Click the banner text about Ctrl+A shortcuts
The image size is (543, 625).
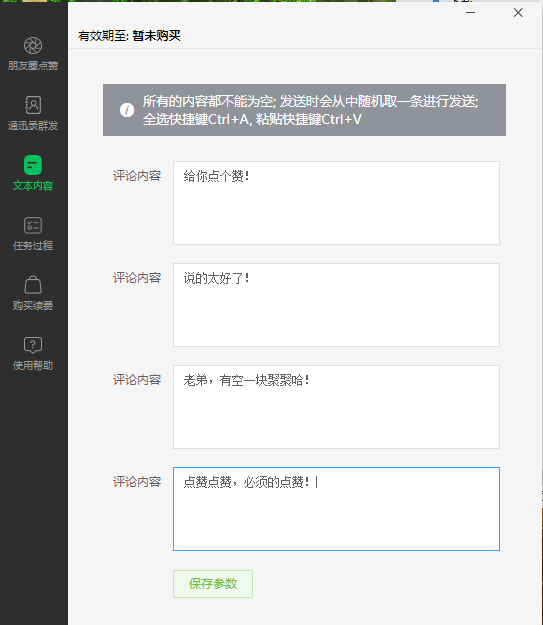click(252, 119)
